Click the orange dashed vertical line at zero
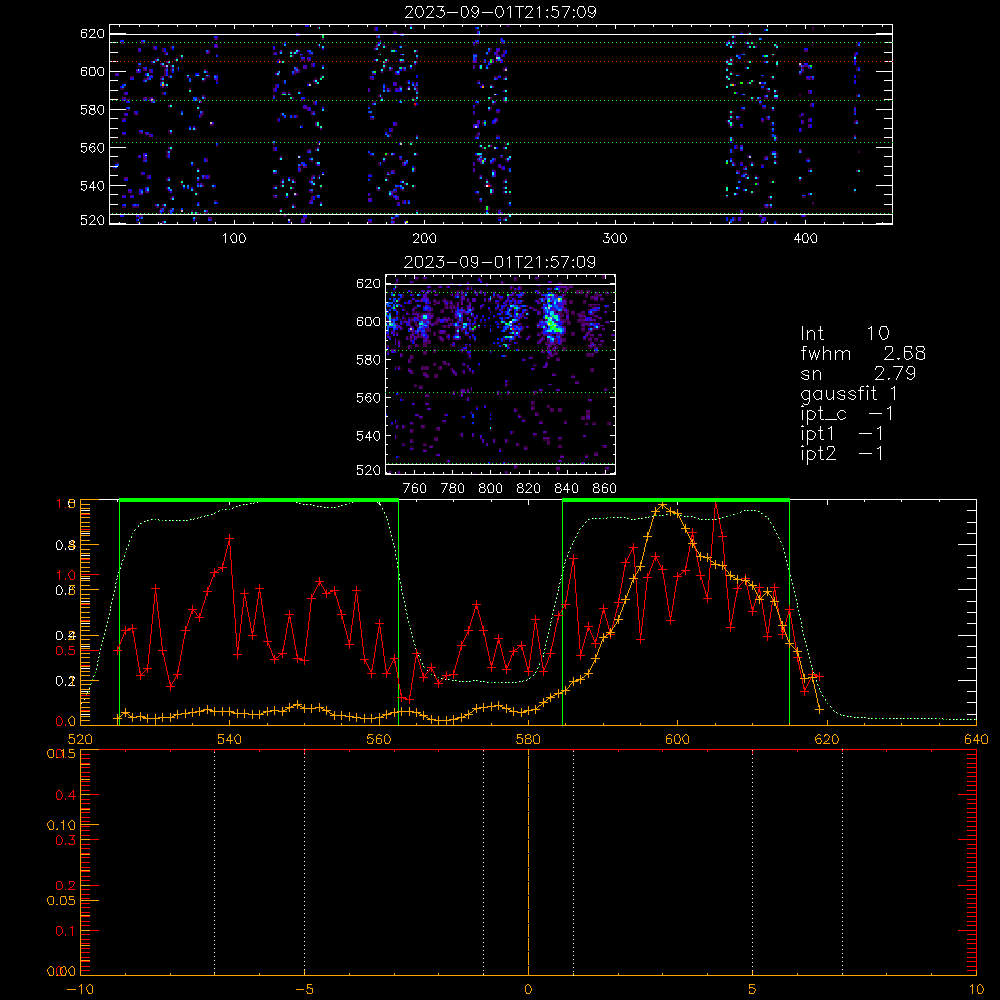The width and height of the screenshot is (1000, 1000). [528, 863]
